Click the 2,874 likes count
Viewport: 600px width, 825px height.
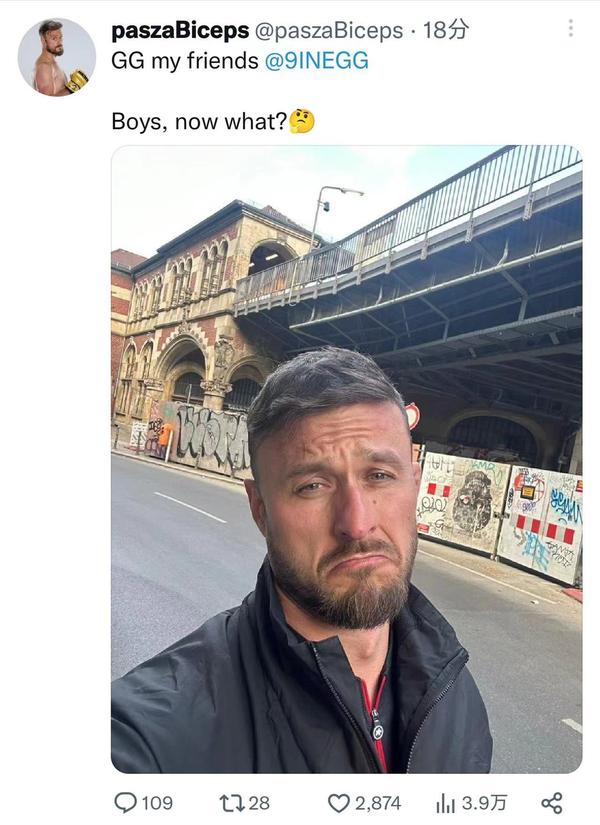[377, 802]
